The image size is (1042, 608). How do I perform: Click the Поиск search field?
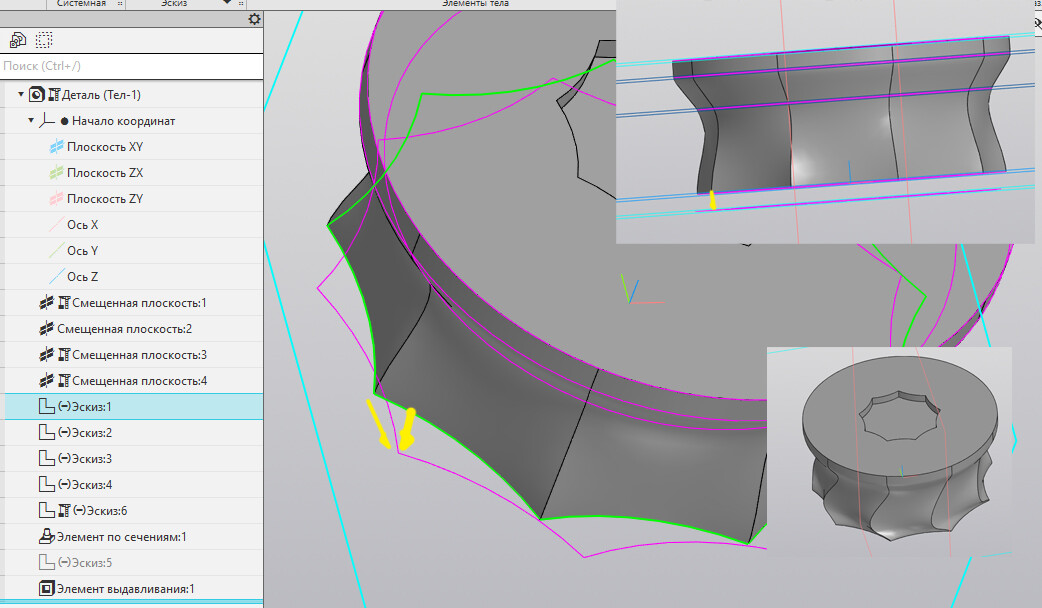coord(130,66)
